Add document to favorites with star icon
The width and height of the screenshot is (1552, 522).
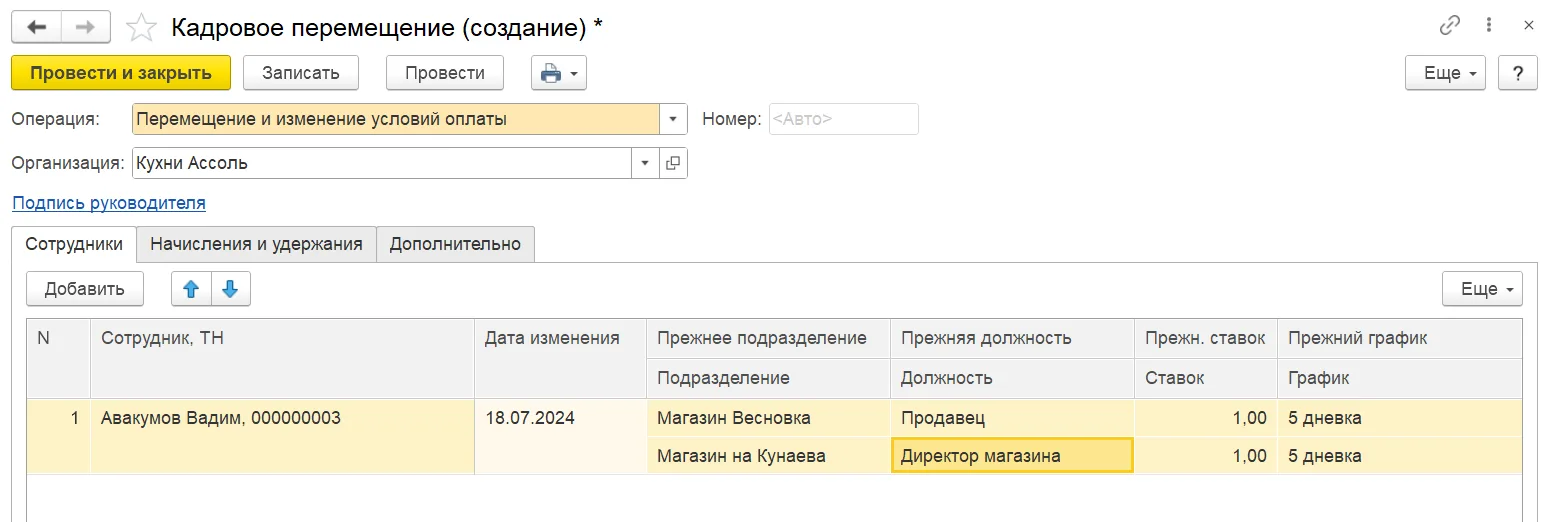(141, 27)
